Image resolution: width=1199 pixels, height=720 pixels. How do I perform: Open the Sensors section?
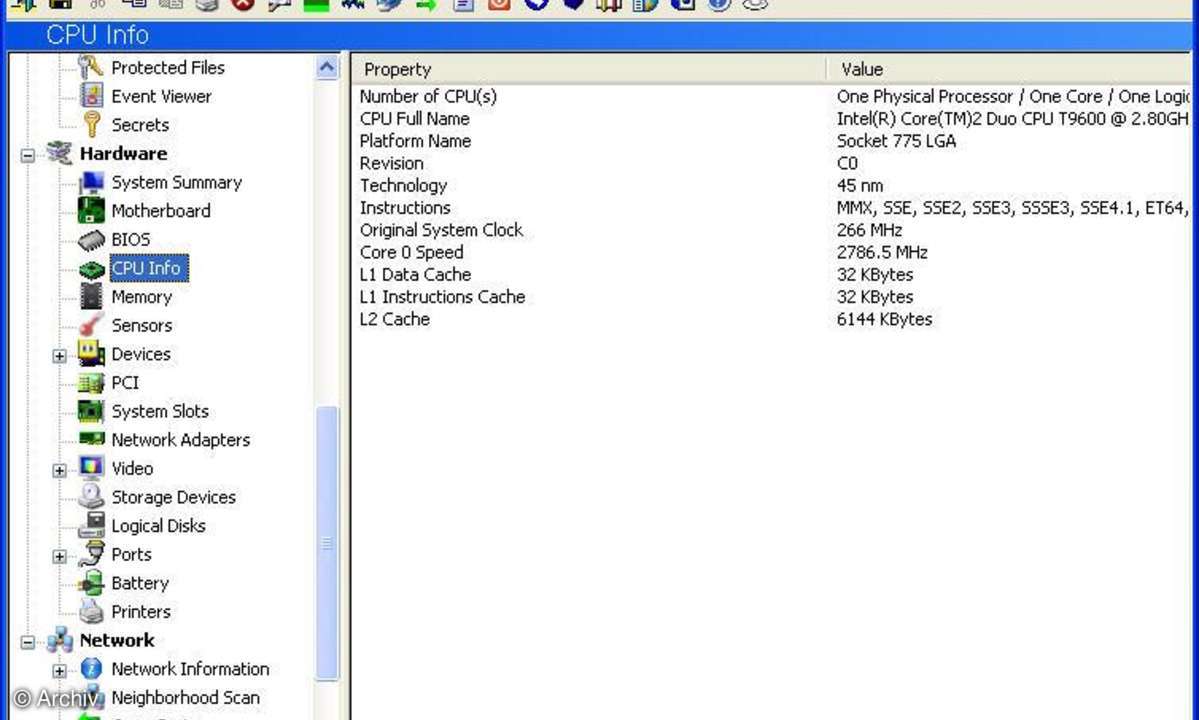coord(141,326)
